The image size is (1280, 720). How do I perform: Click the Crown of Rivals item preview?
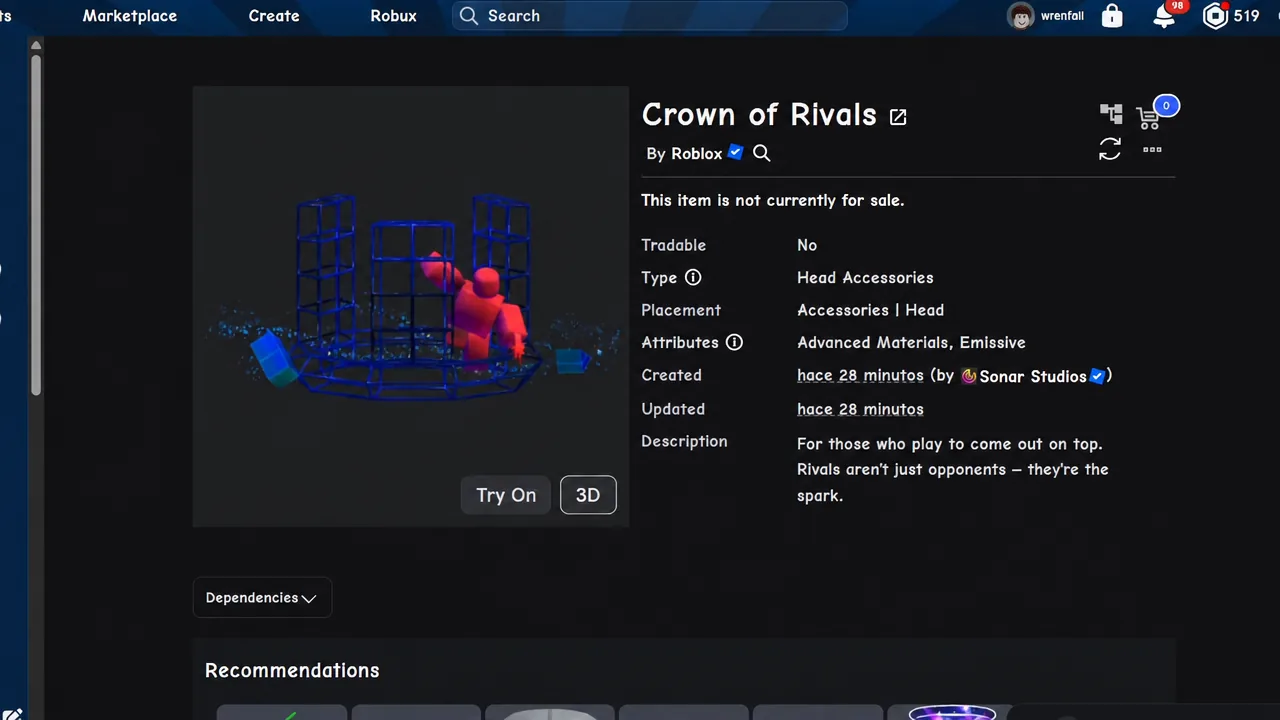tap(411, 306)
